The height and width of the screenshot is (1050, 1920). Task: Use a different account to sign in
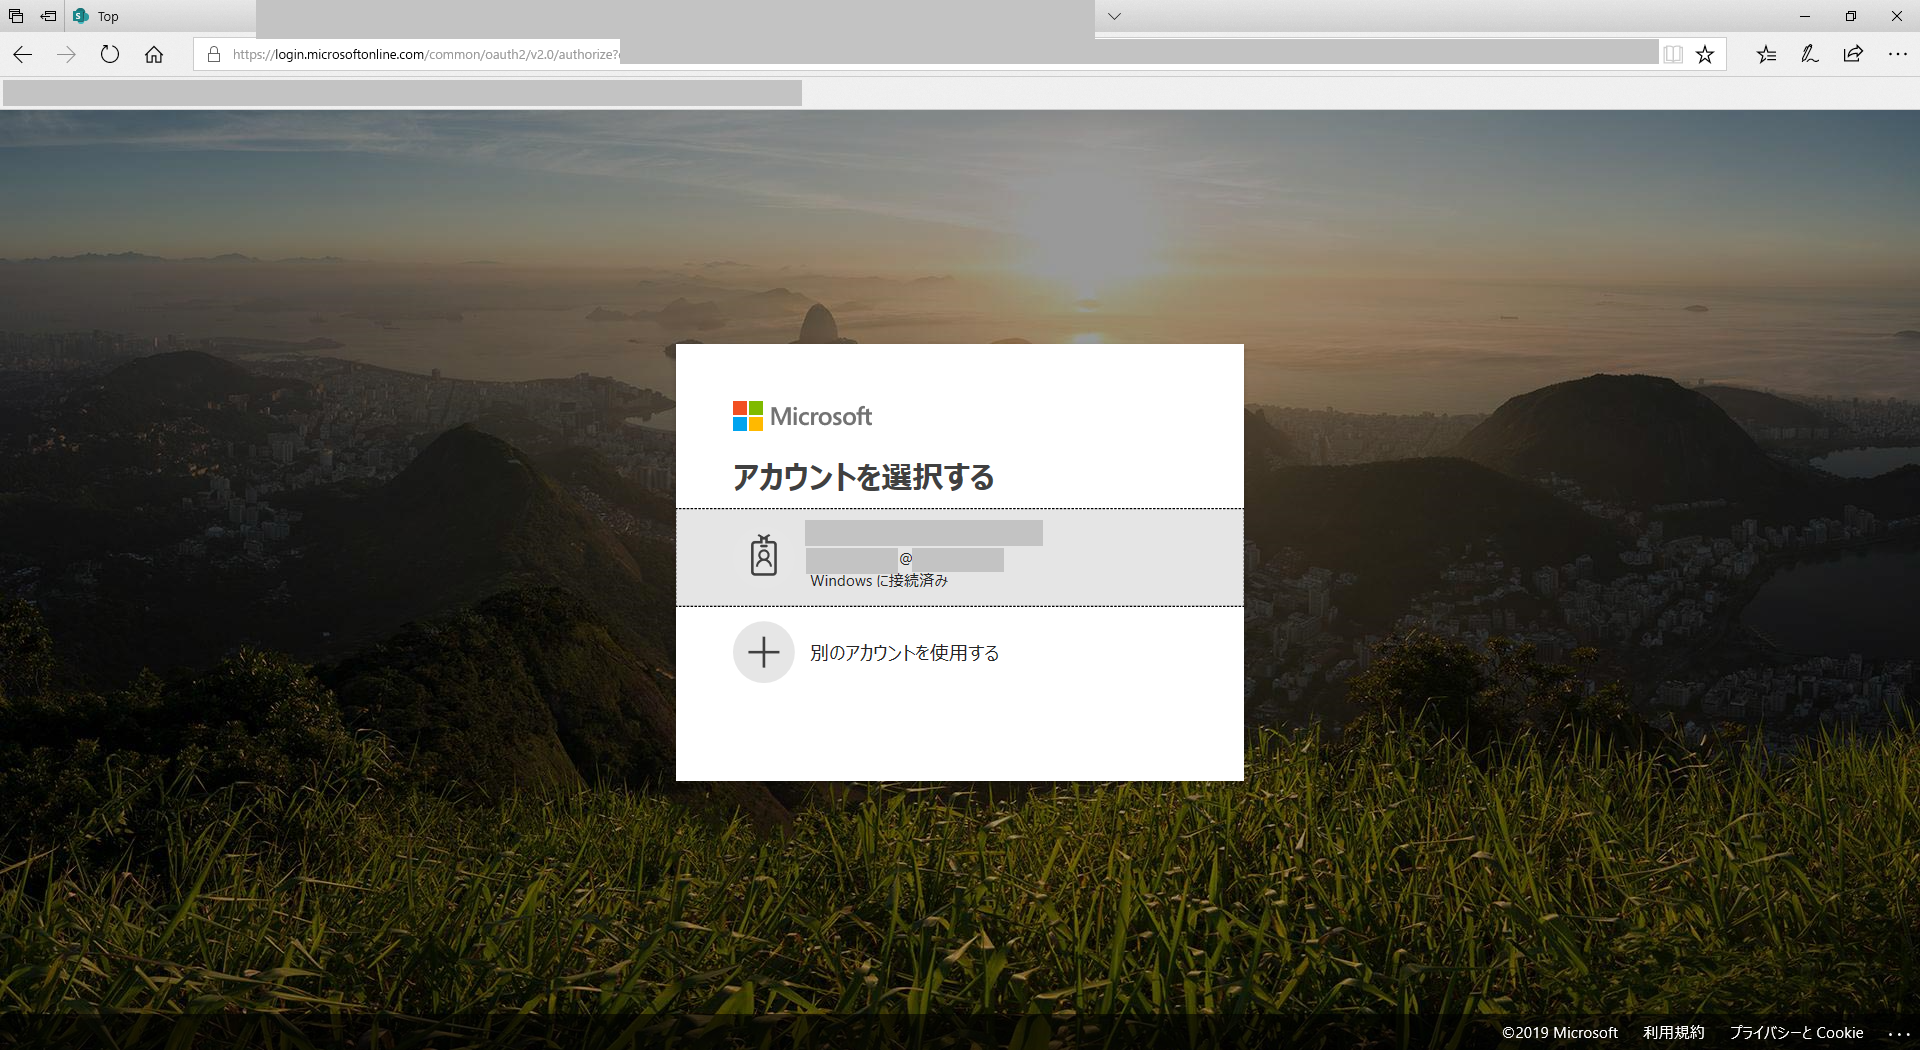point(903,652)
